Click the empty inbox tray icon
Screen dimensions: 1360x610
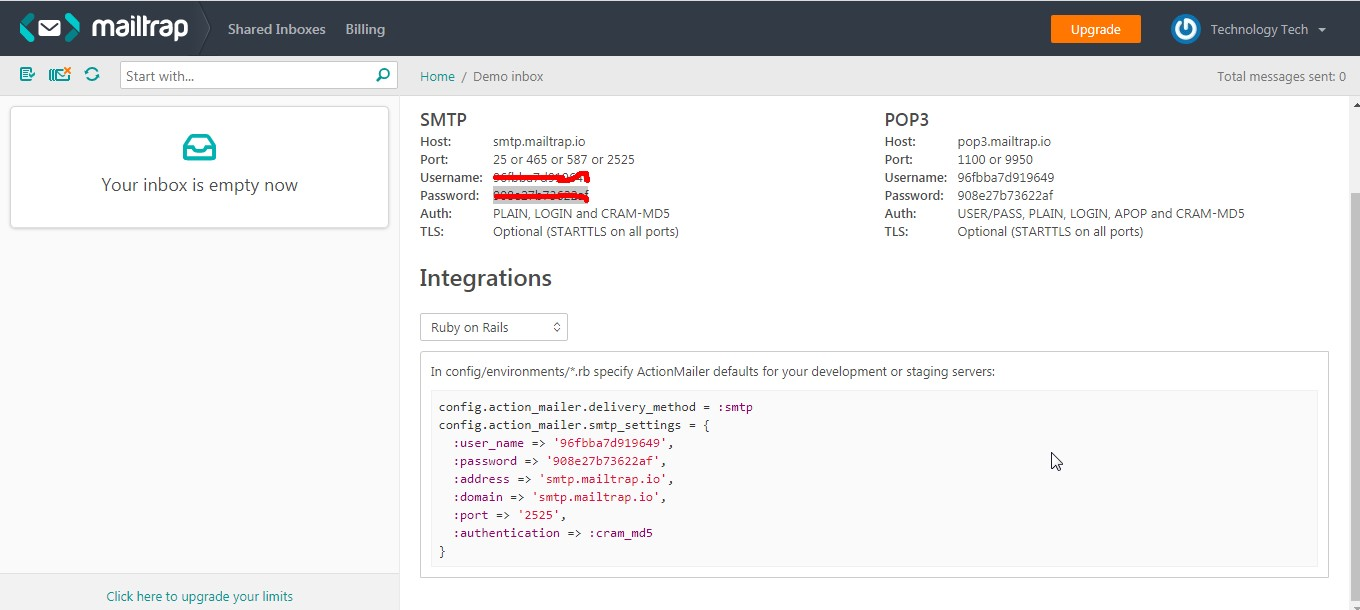[x=199, y=148]
